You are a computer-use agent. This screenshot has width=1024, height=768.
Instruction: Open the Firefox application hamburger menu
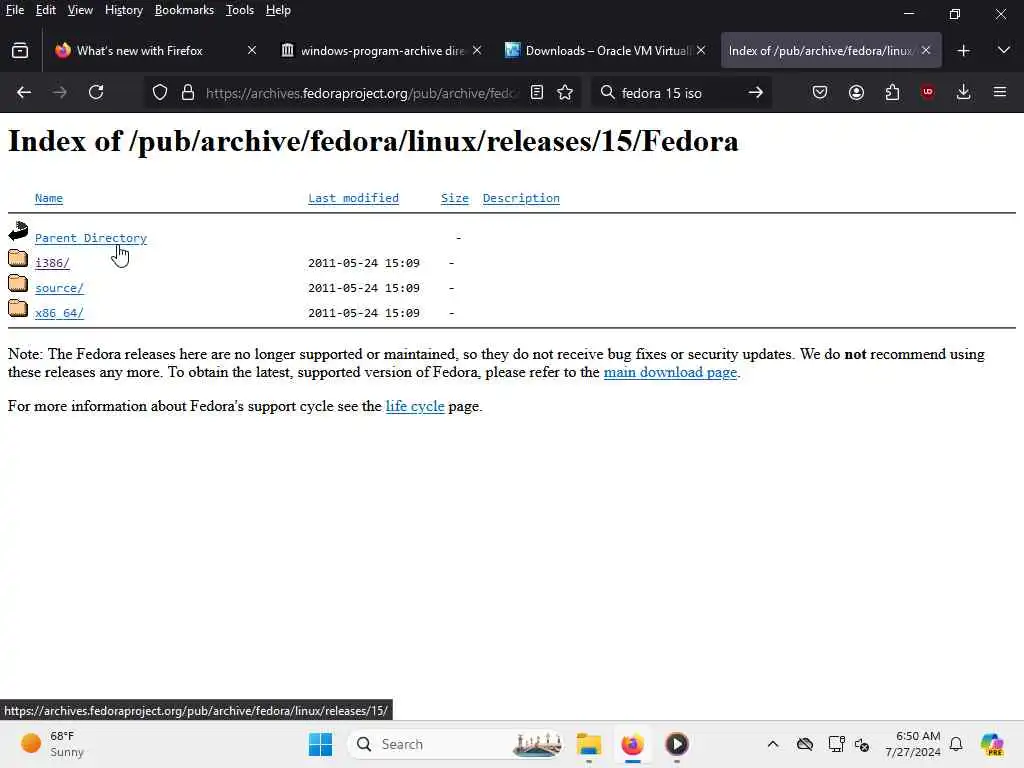point(1000,93)
